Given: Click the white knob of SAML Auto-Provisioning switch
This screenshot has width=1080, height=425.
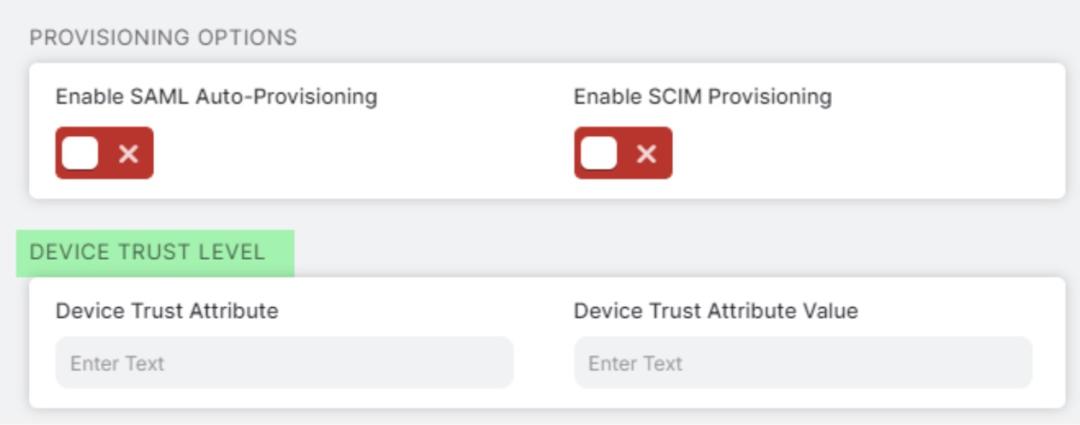Looking at the screenshot, I should 80,153.
